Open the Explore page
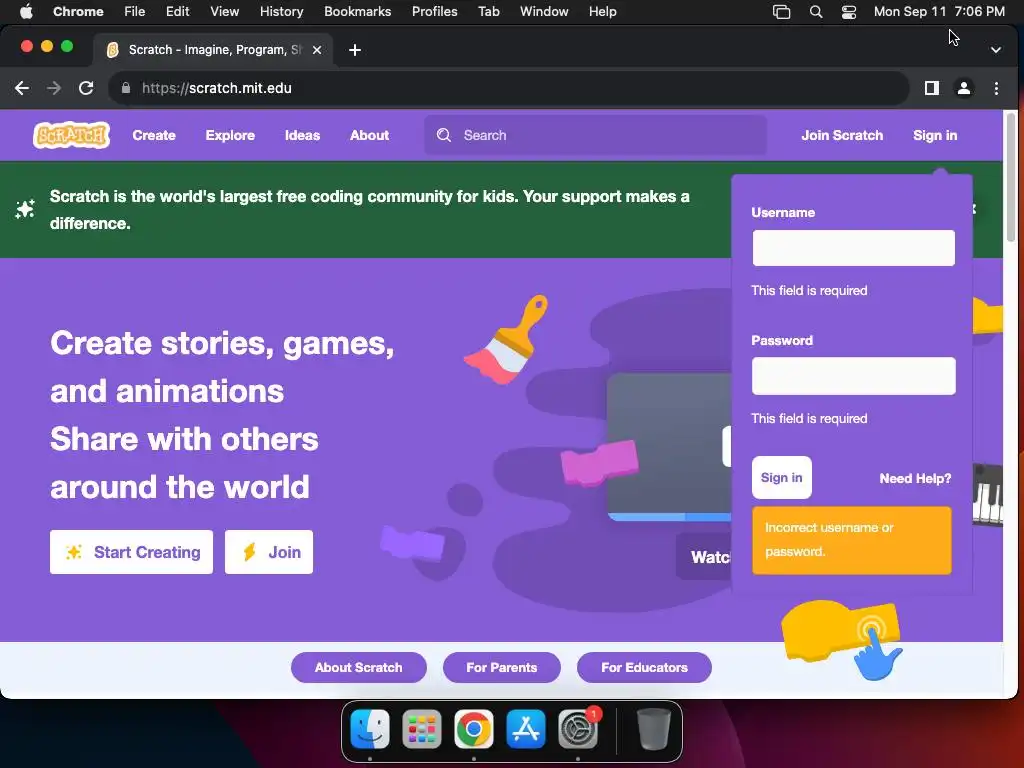1024x768 pixels. 230,135
